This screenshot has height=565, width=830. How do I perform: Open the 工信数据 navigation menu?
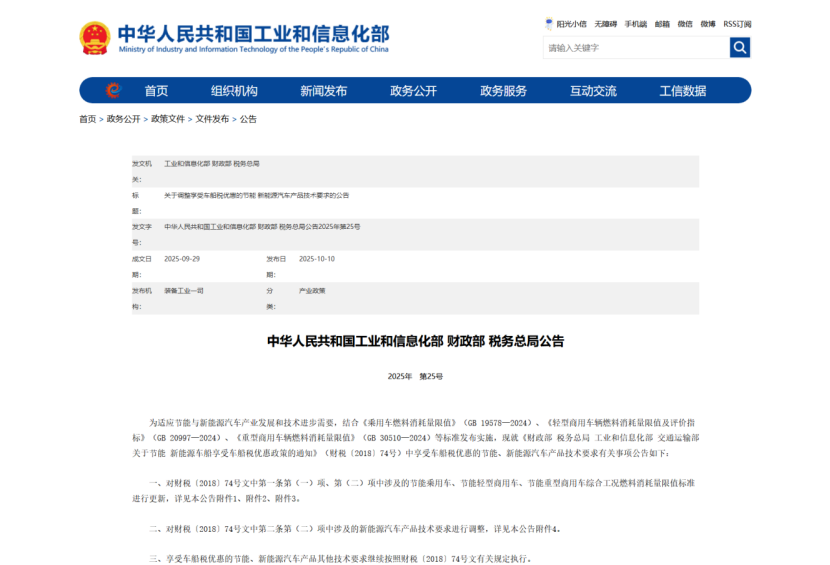[682, 91]
